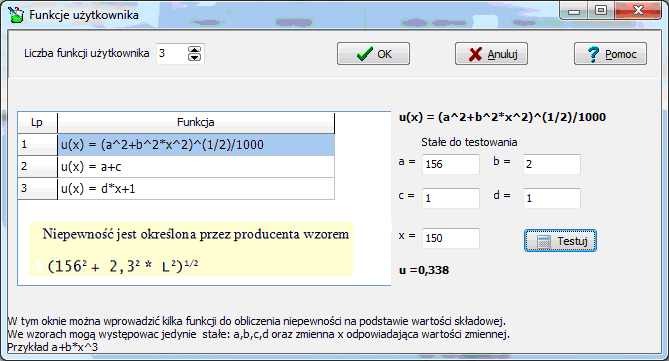Increase user function count with up arrow
Image resolution: width=669 pixels, height=361 pixels.
195,49
